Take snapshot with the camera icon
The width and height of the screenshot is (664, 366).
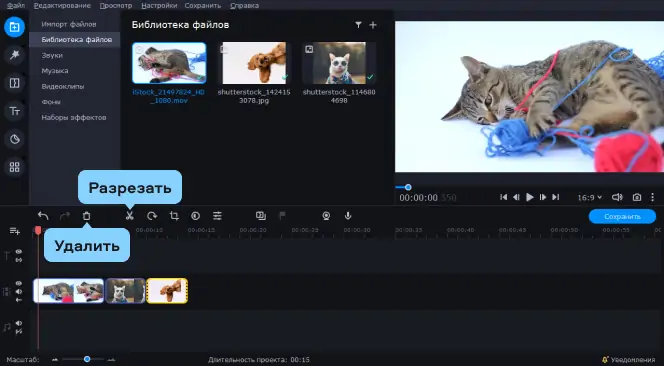(637, 197)
